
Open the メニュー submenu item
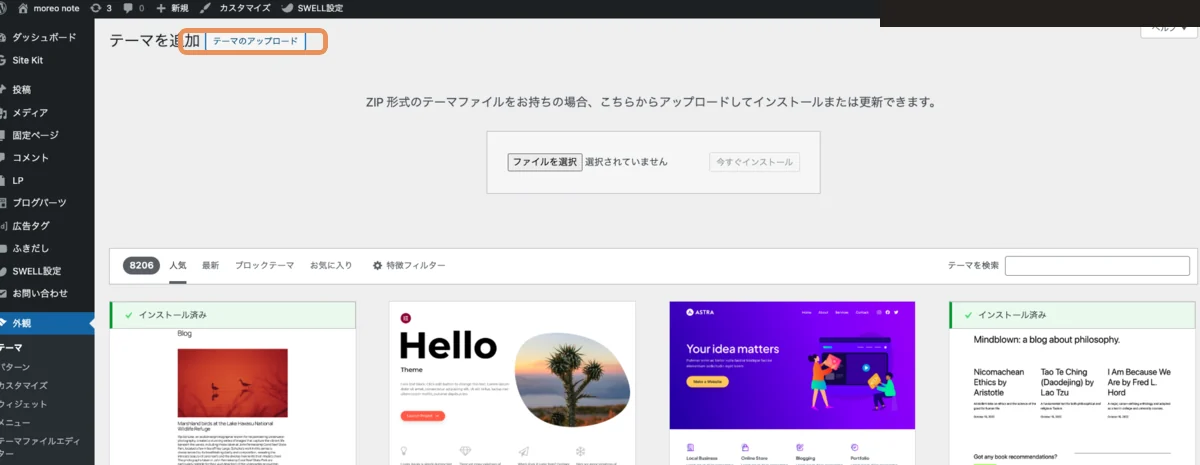[16, 422]
